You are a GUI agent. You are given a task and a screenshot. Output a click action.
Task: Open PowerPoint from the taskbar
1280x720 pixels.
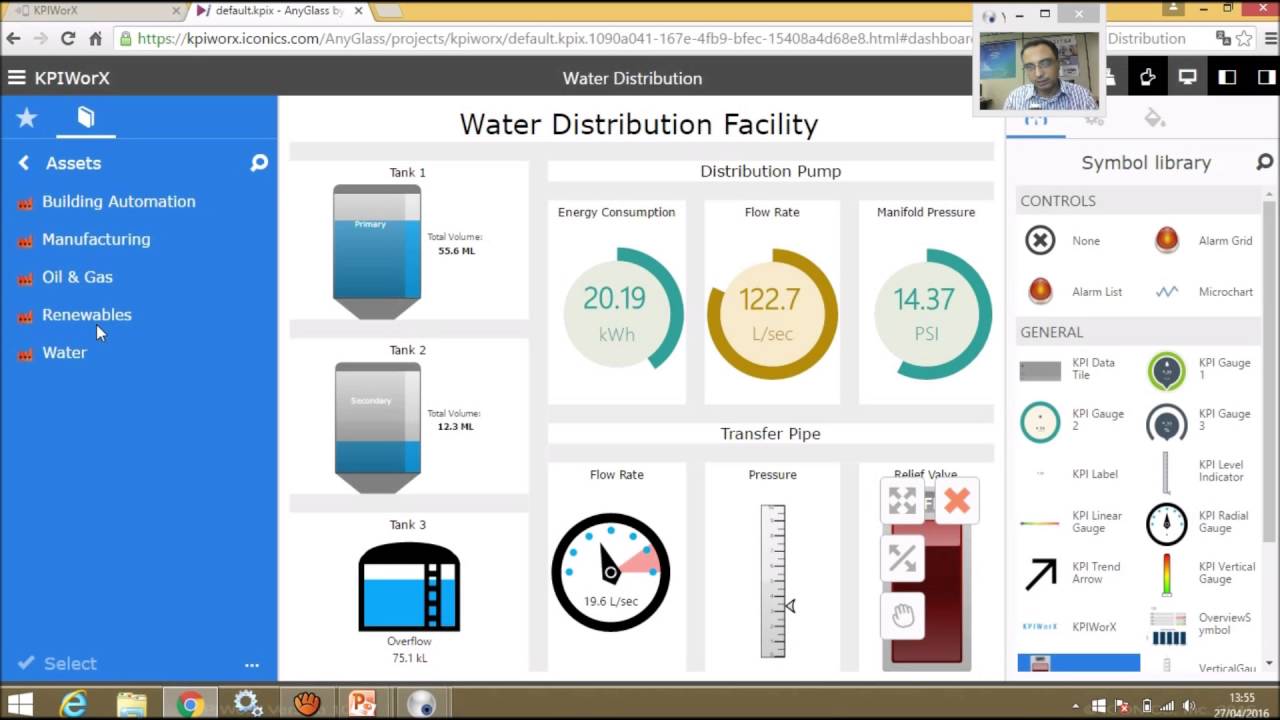(362, 704)
